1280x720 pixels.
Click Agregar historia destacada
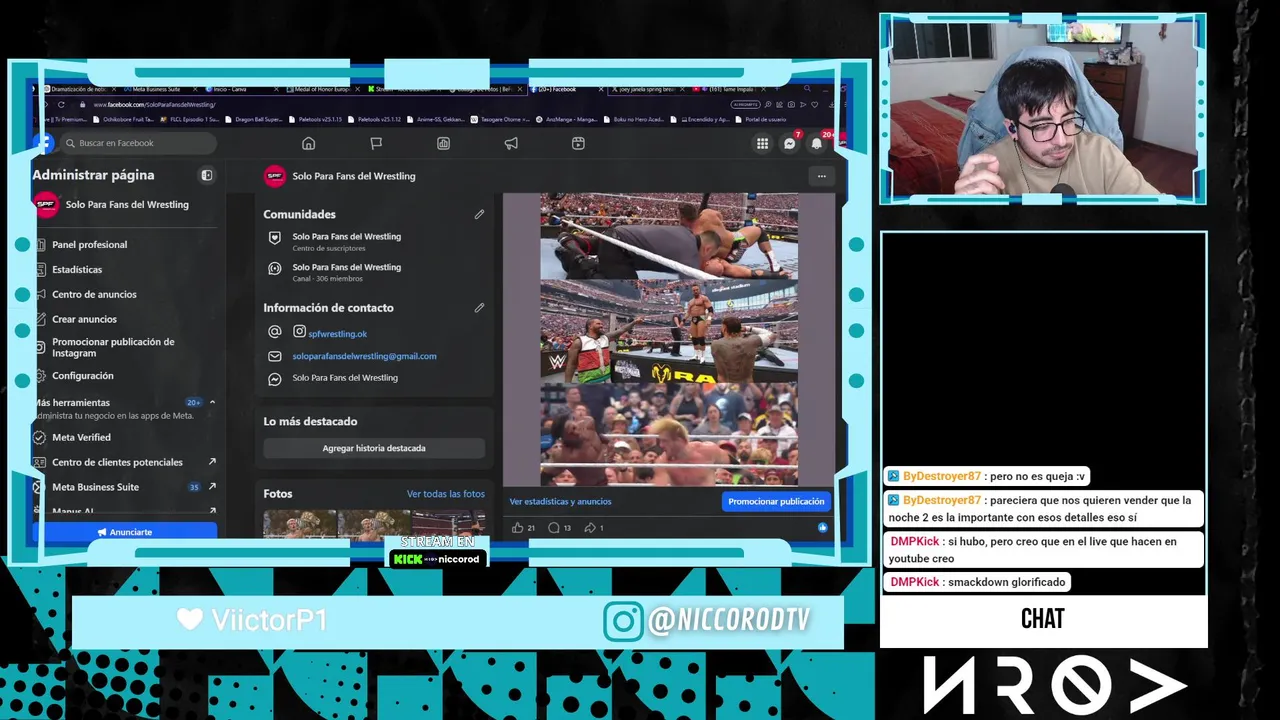pos(374,448)
